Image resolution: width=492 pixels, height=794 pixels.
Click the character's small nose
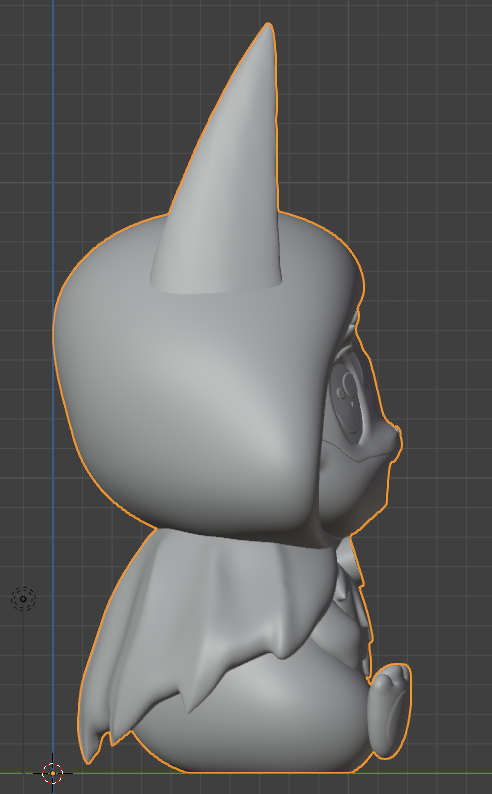[395, 439]
